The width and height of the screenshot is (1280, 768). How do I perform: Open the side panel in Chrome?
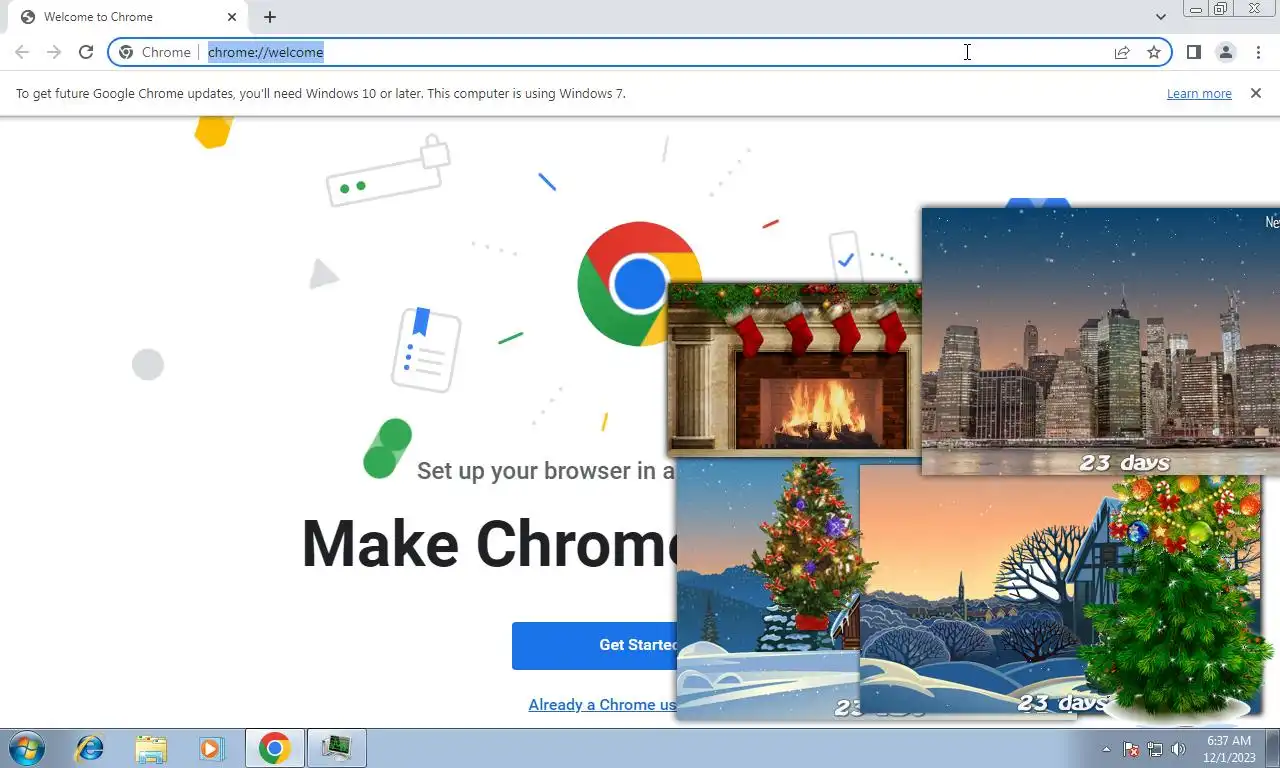(1193, 52)
